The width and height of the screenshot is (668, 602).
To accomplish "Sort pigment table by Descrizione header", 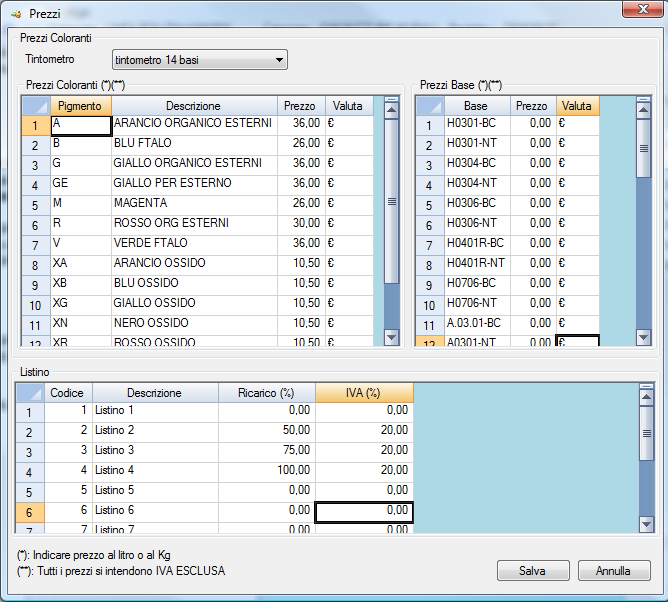I will [194, 106].
